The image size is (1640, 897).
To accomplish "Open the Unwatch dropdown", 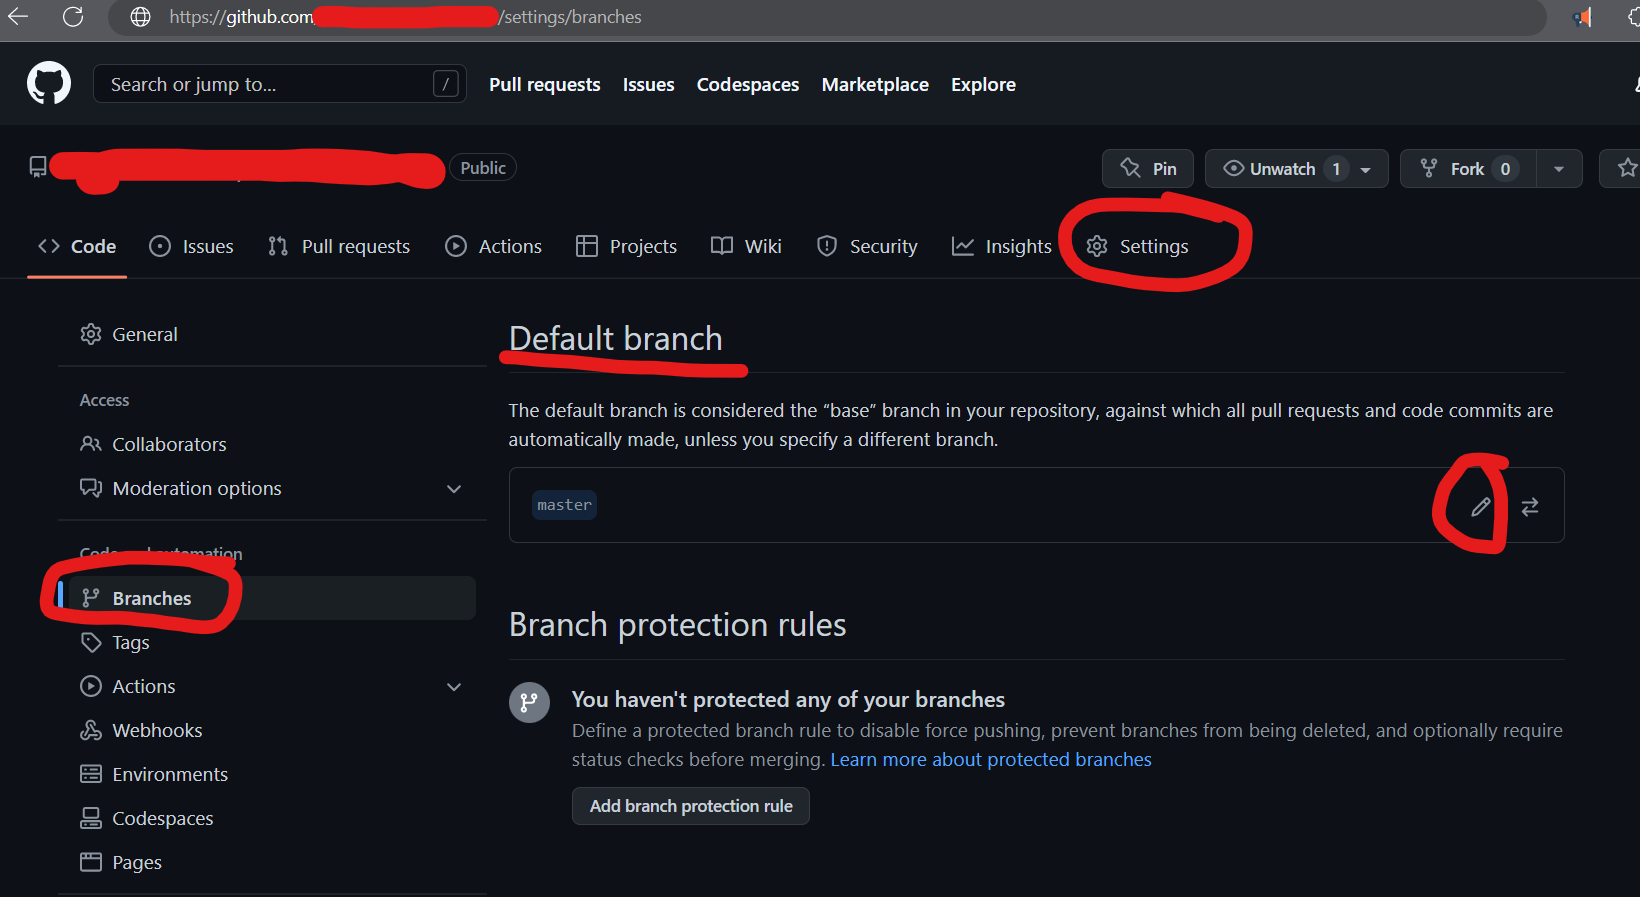I will 1296,169.
